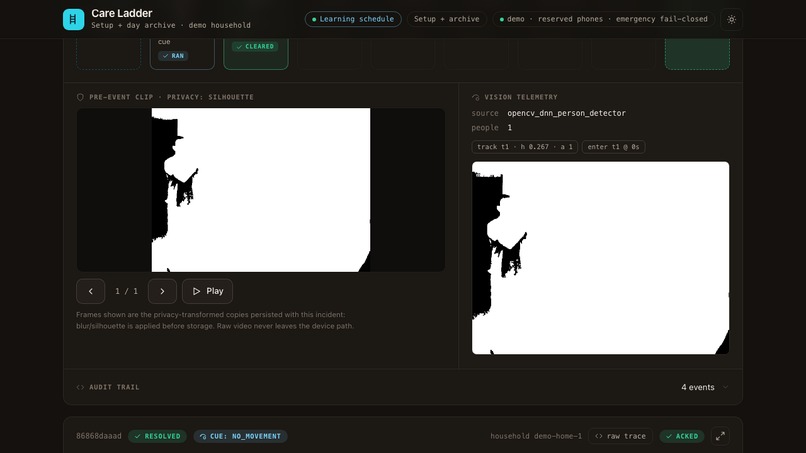This screenshot has width=806, height=453.
Task: Click the track t1 telemetry chip
Action: [524, 147]
